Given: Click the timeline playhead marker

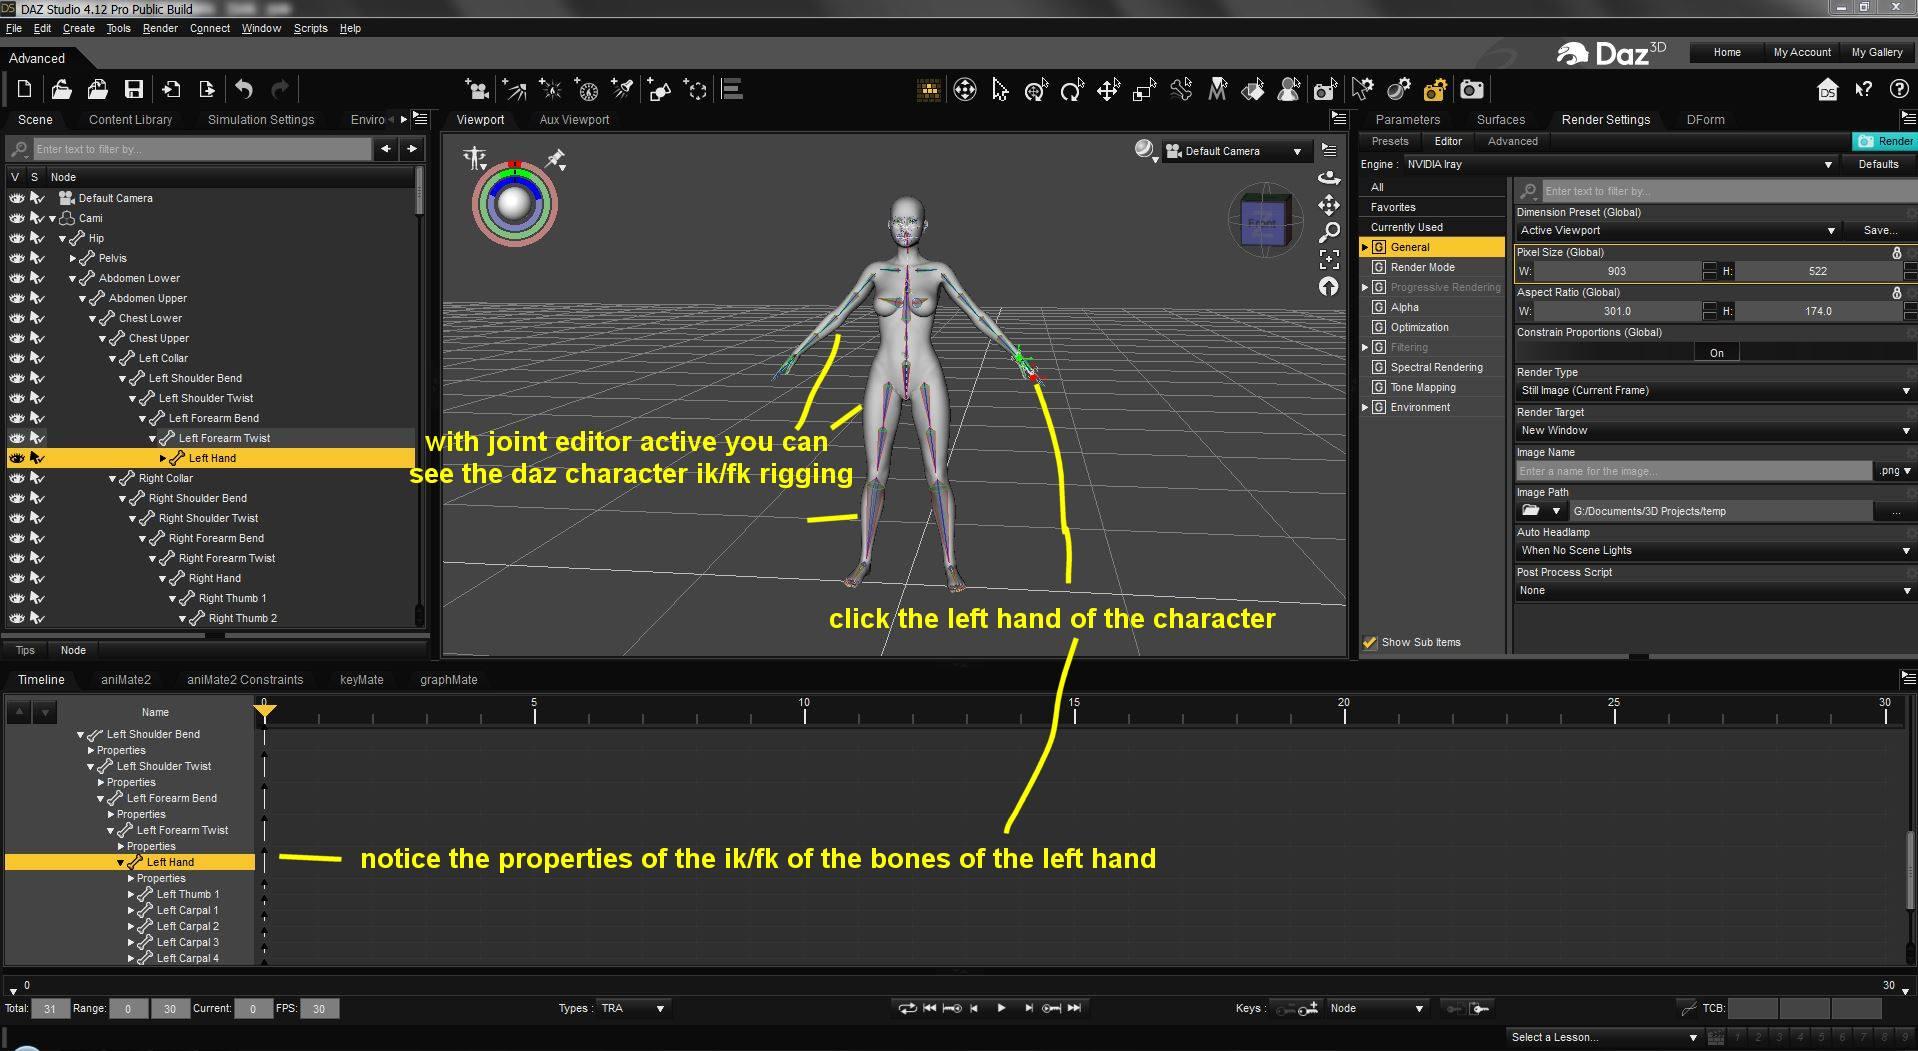Looking at the screenshot, I should [264, 711].
